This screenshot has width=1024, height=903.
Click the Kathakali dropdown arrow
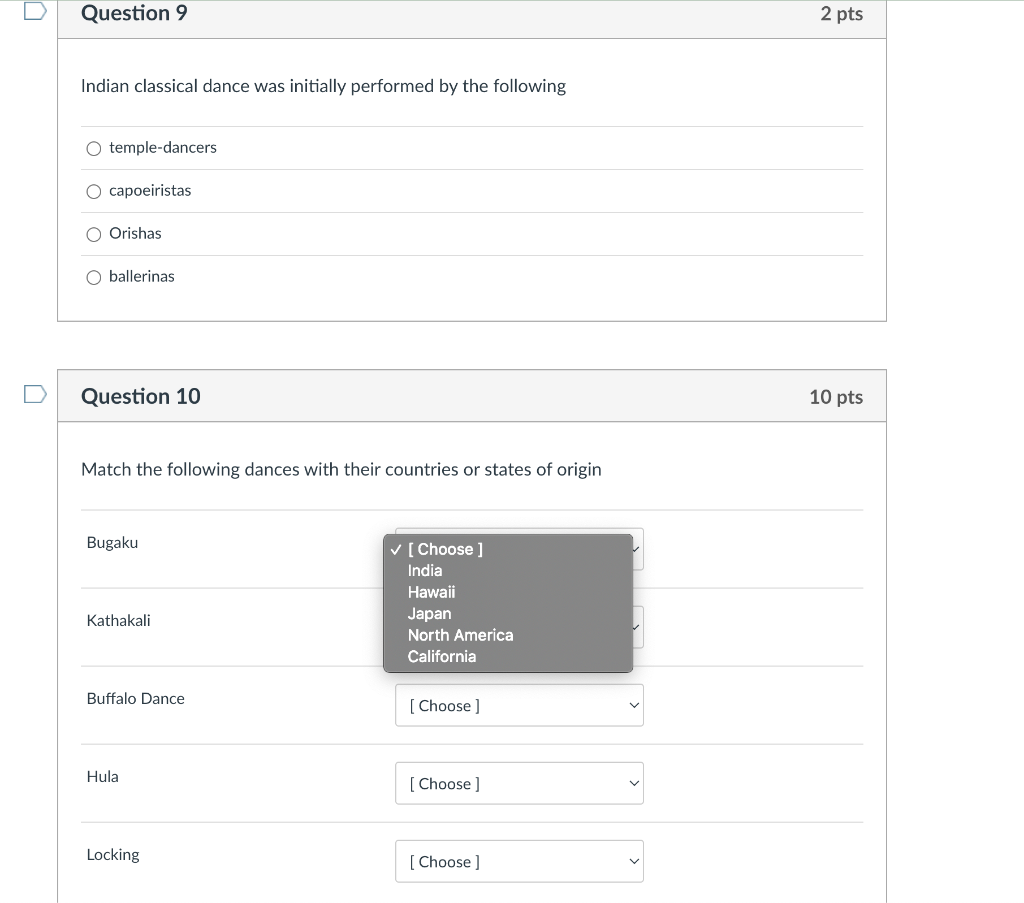coord(636,628)
